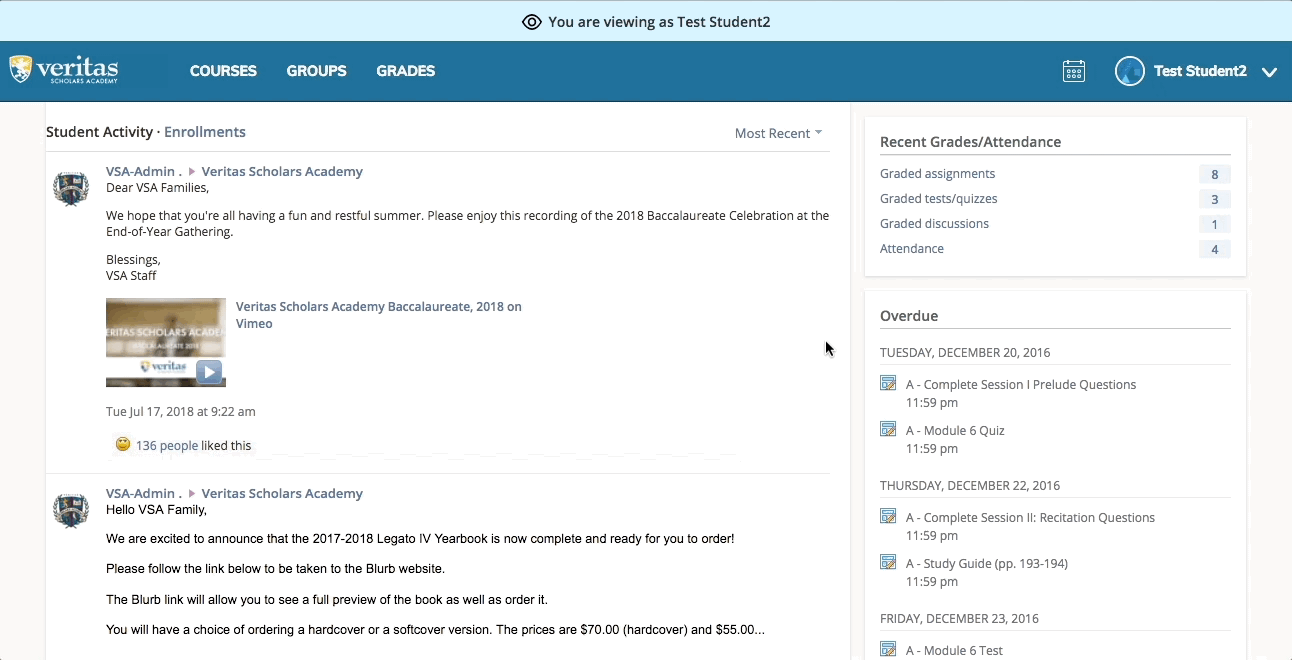1292x660 pixels.
Task: Open VSA-Admin author link on first post
Action: [x=144, y=172]
